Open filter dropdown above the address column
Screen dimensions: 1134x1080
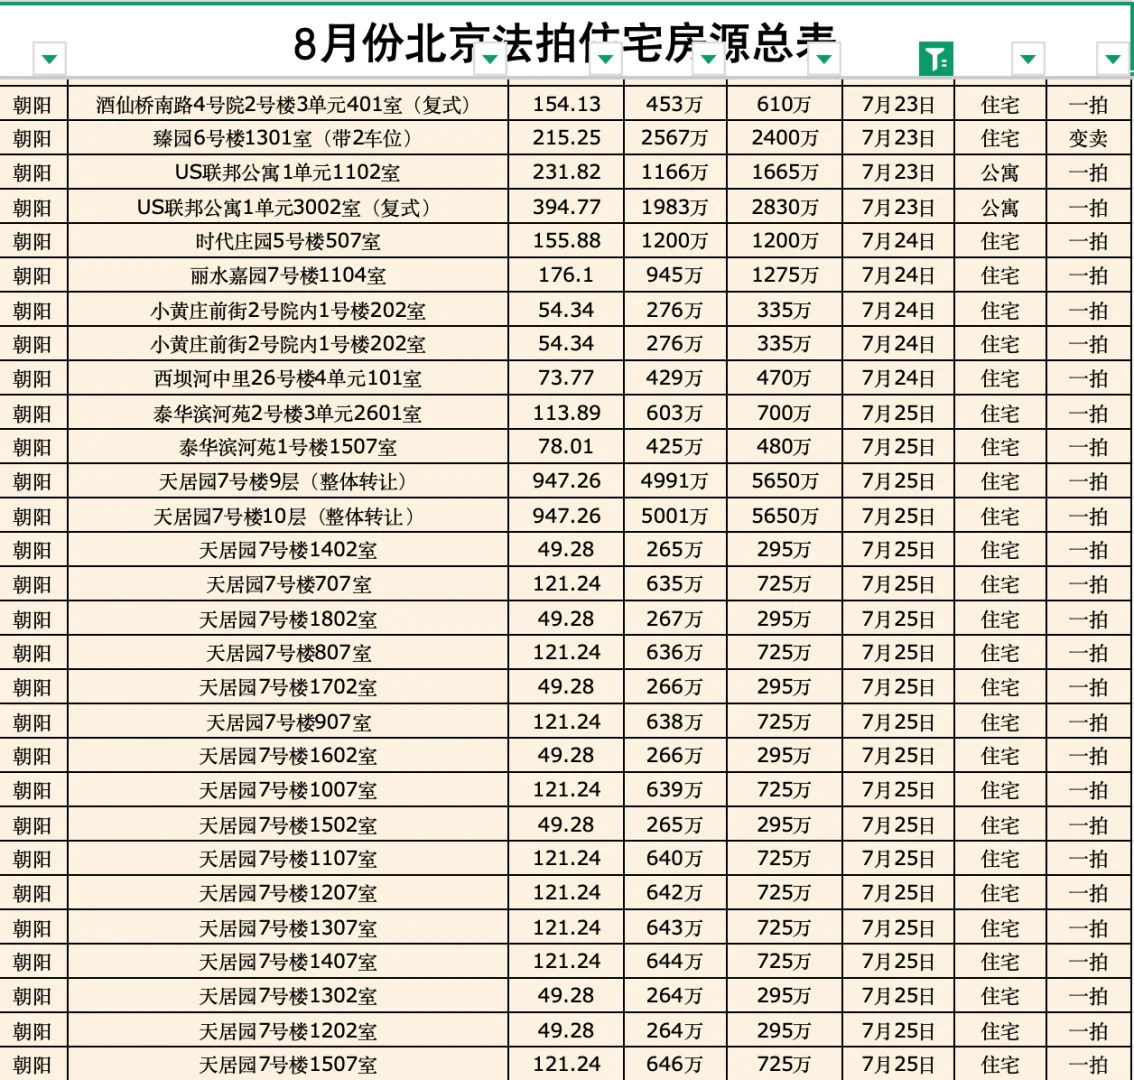(x=490, y=59)
